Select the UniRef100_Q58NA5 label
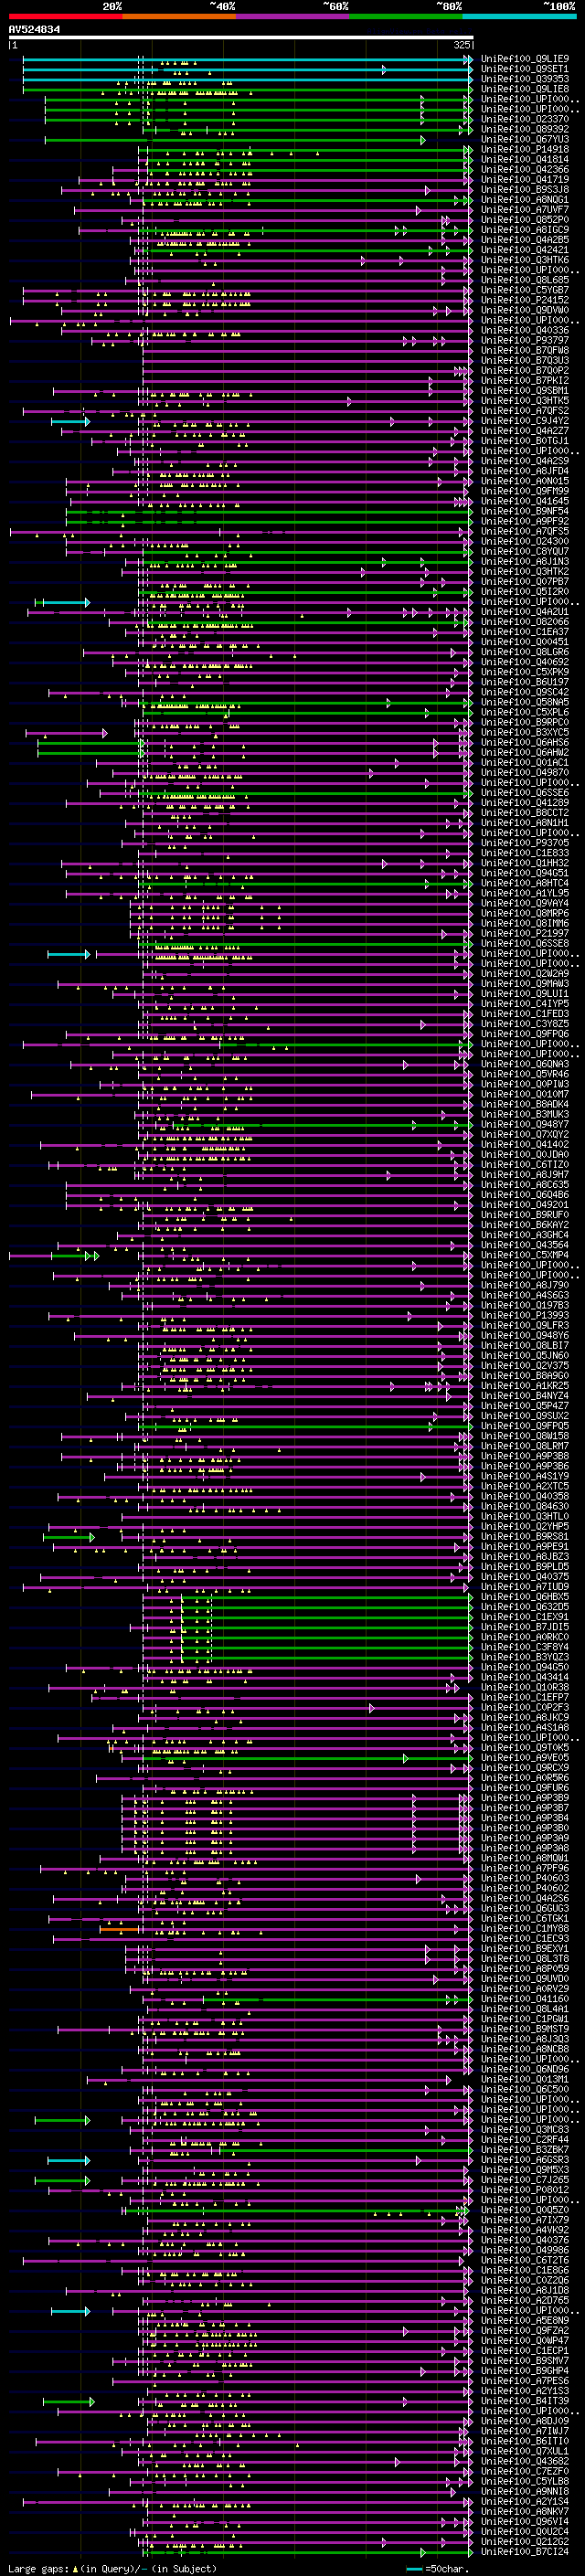The height and width of the screenshot is (2576, 585). 525,702
